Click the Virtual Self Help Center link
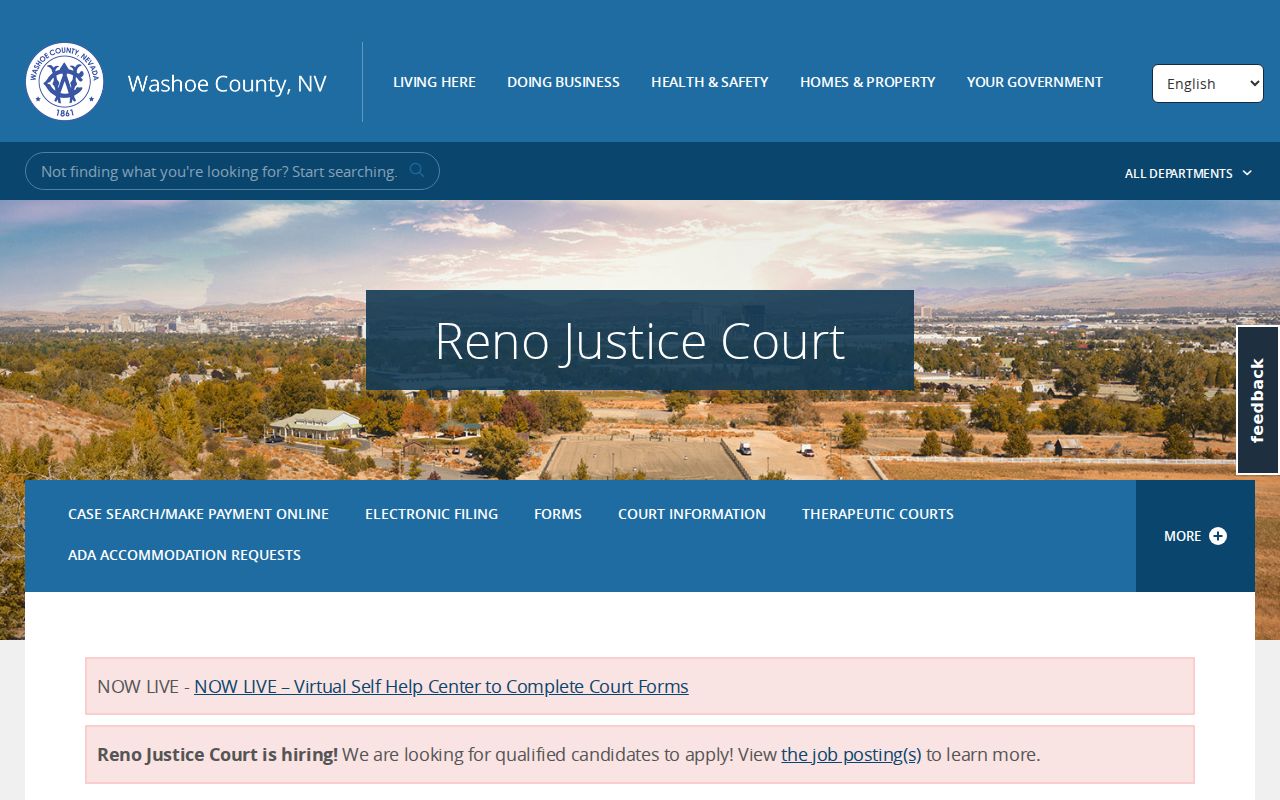 441,687
